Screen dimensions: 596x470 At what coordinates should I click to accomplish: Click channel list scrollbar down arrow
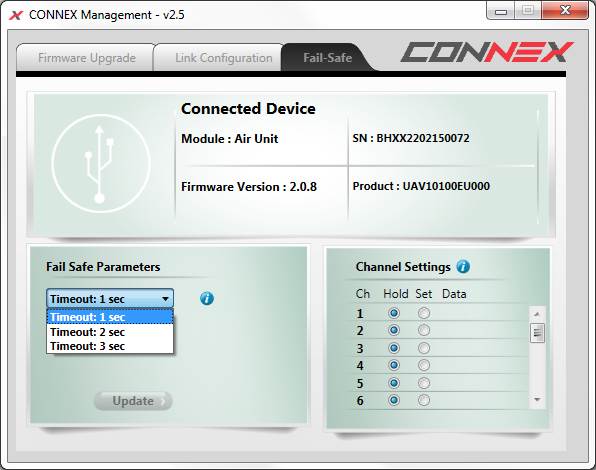pos(537,400)
